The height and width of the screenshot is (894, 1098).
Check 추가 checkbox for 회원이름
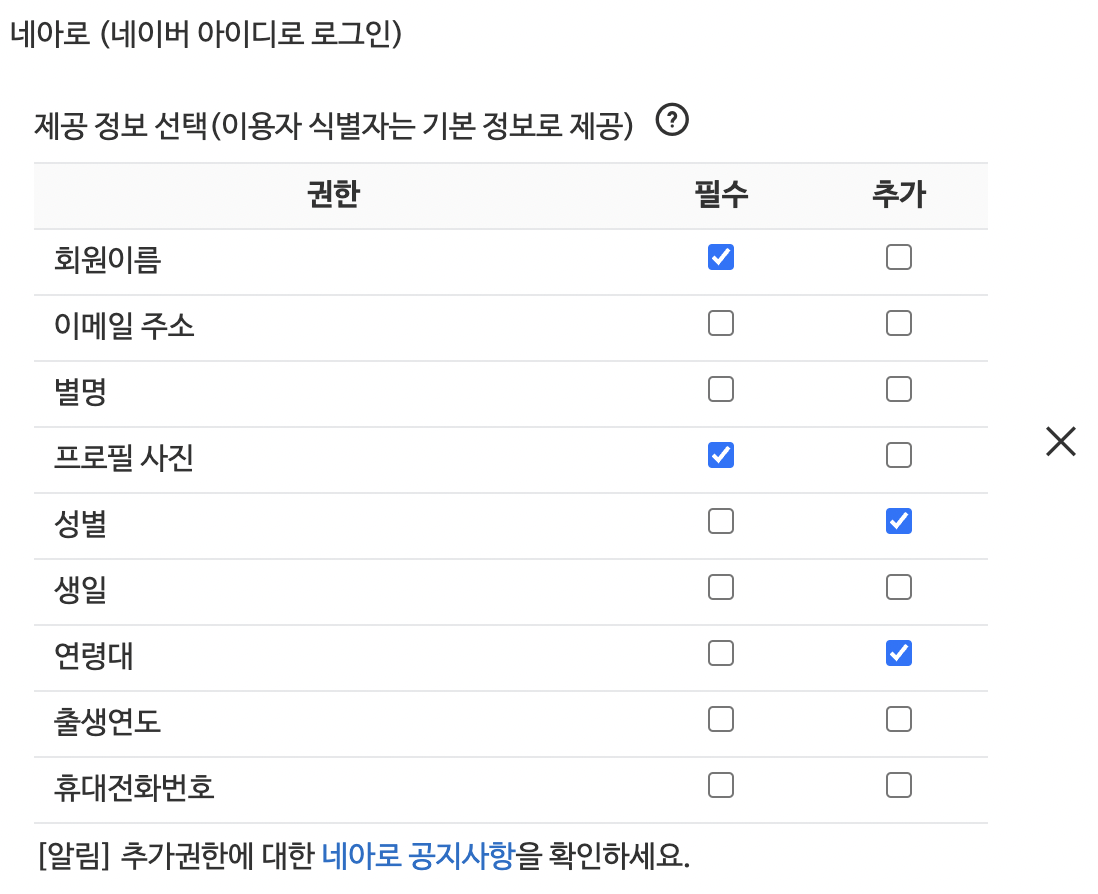click(x=898, y=257)
